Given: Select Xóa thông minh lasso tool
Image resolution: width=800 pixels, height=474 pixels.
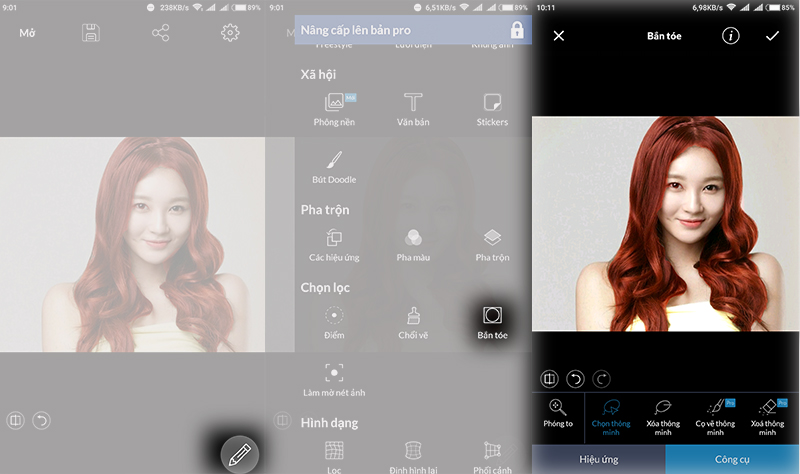Looking at the screenshot, I should (663, 418).
